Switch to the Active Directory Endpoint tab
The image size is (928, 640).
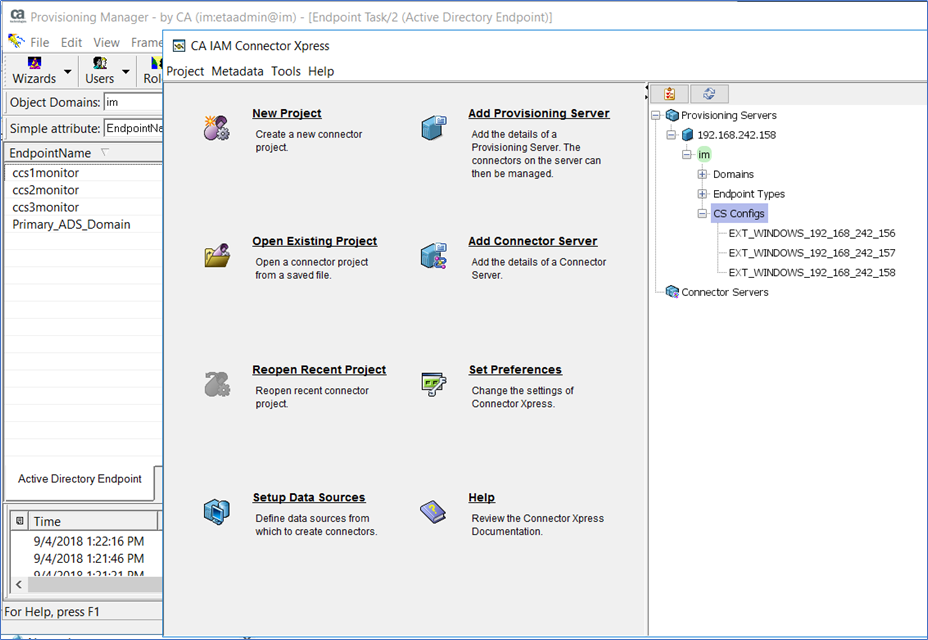pyautogui.click(x=80, y=479)
